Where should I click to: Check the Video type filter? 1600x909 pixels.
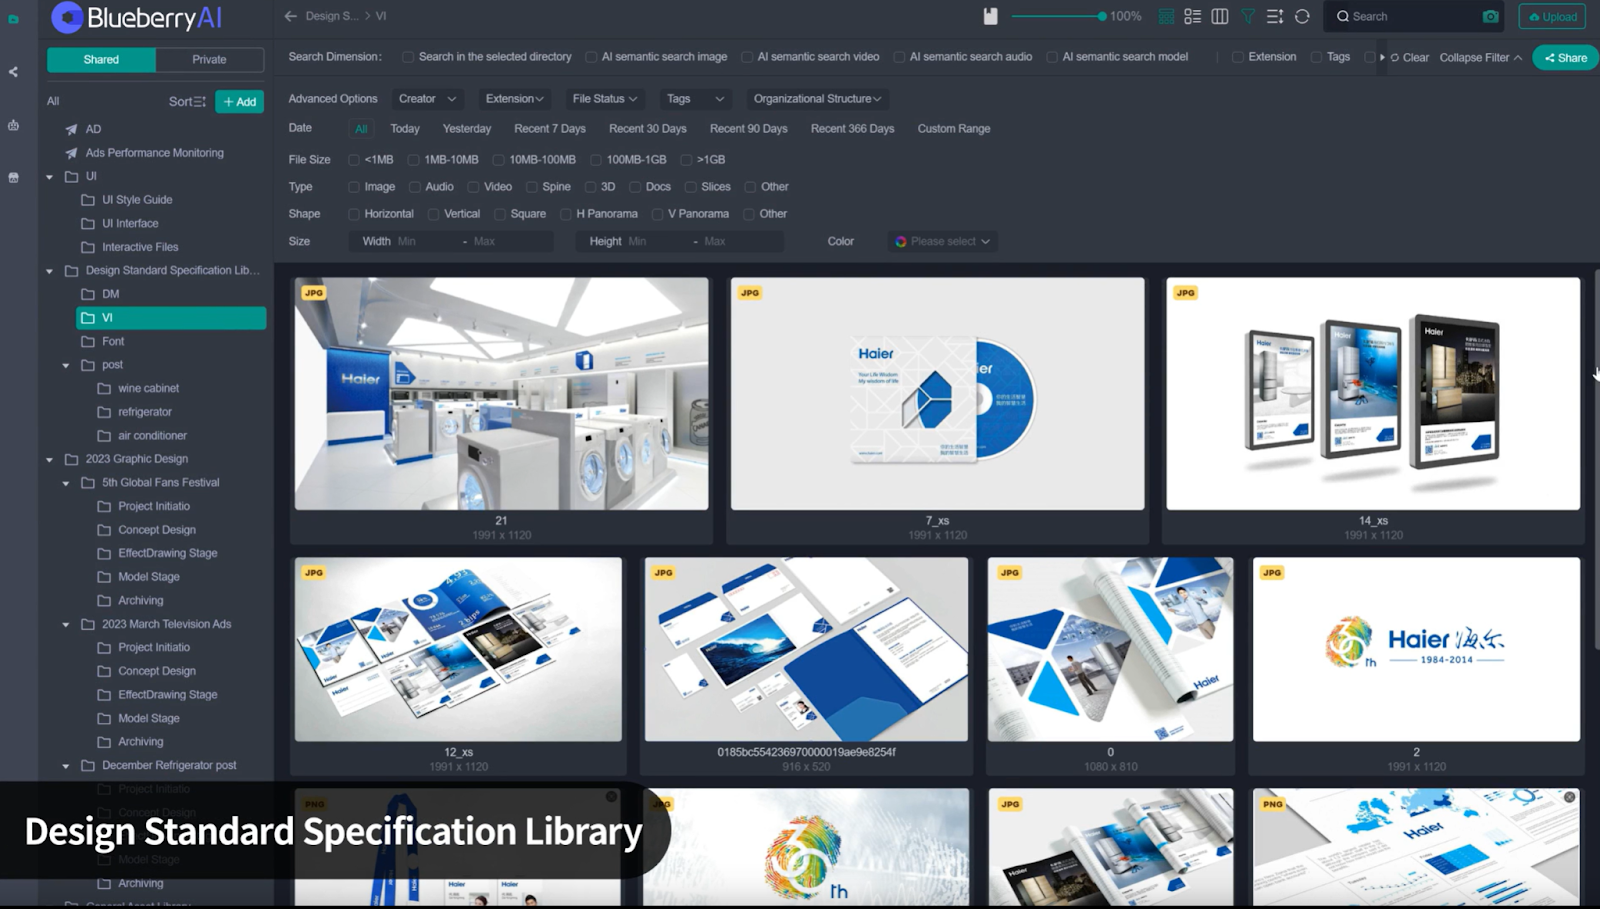[473, 187]
